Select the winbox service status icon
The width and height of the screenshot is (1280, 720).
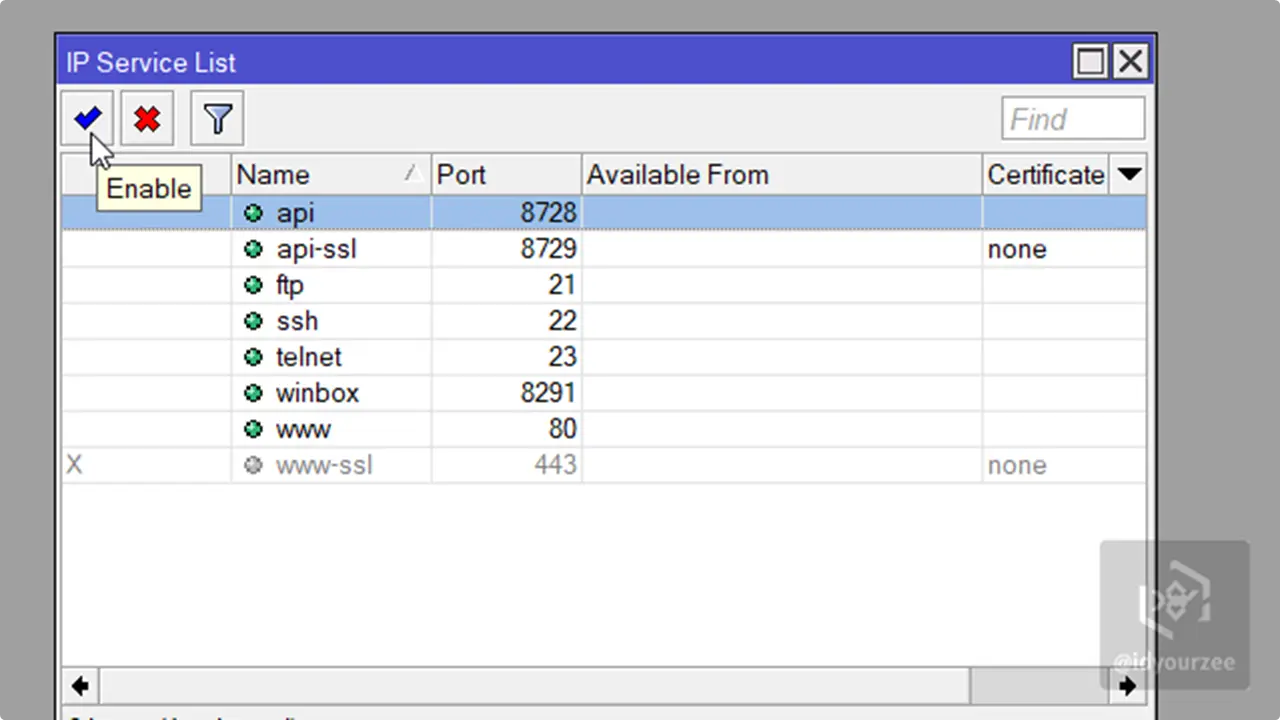253,393
